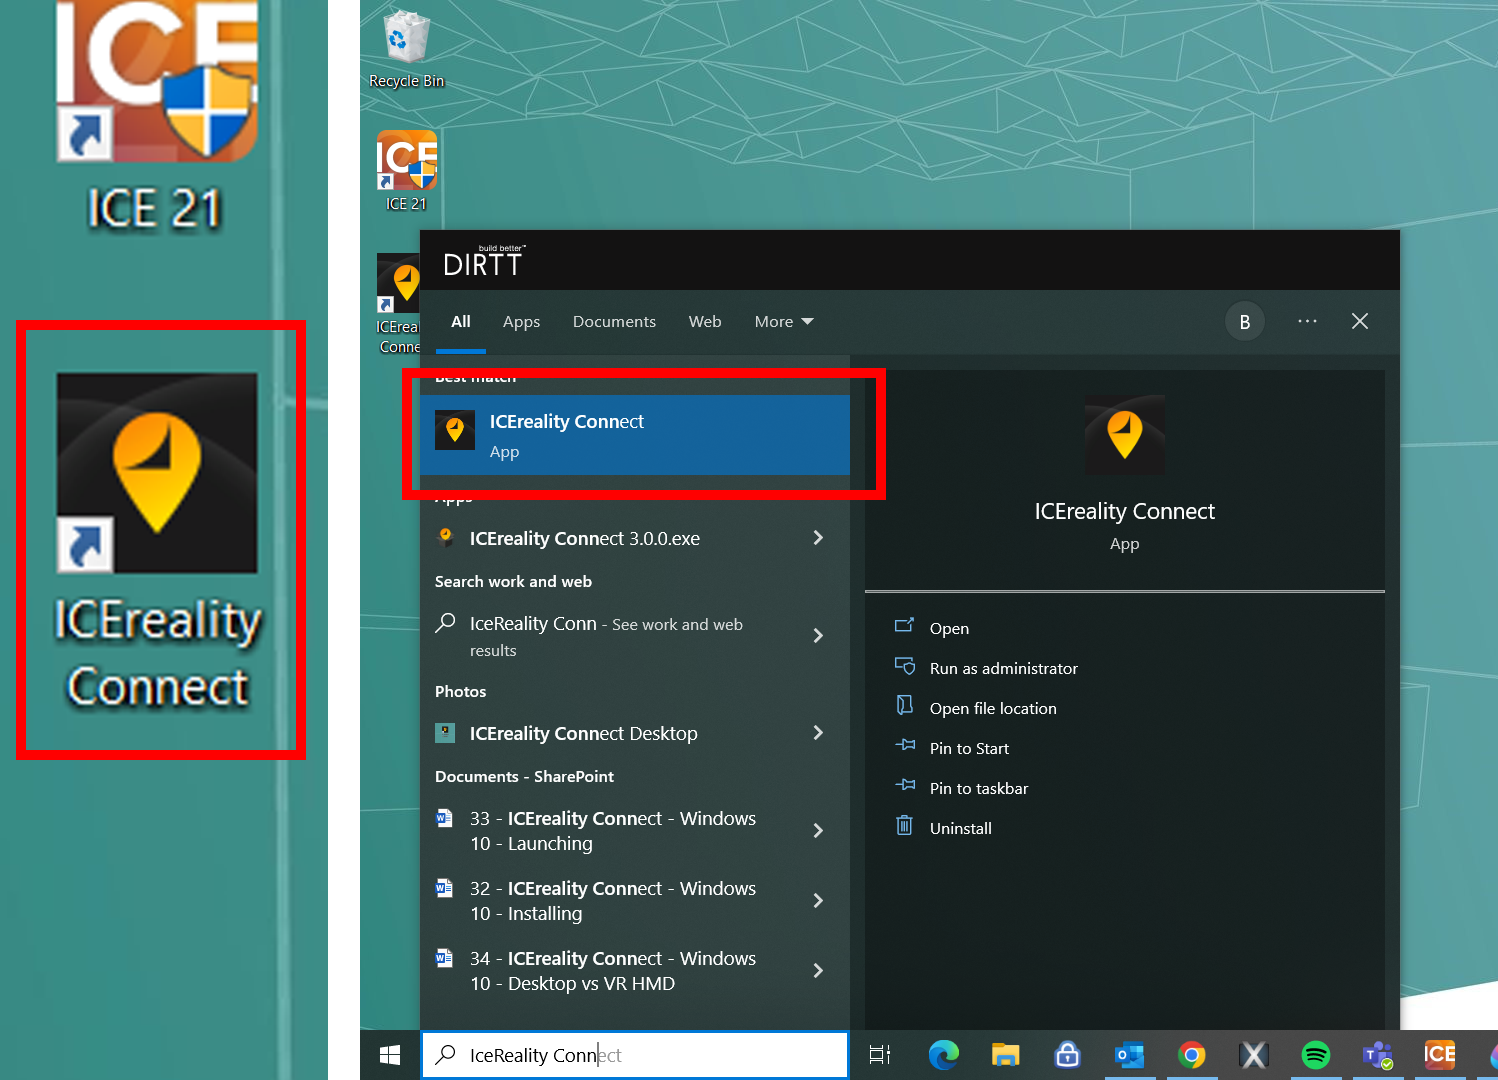Open Outlook from the taskbar
Screen dimensions: 1498x1080
click(x=1129, y=1055)
